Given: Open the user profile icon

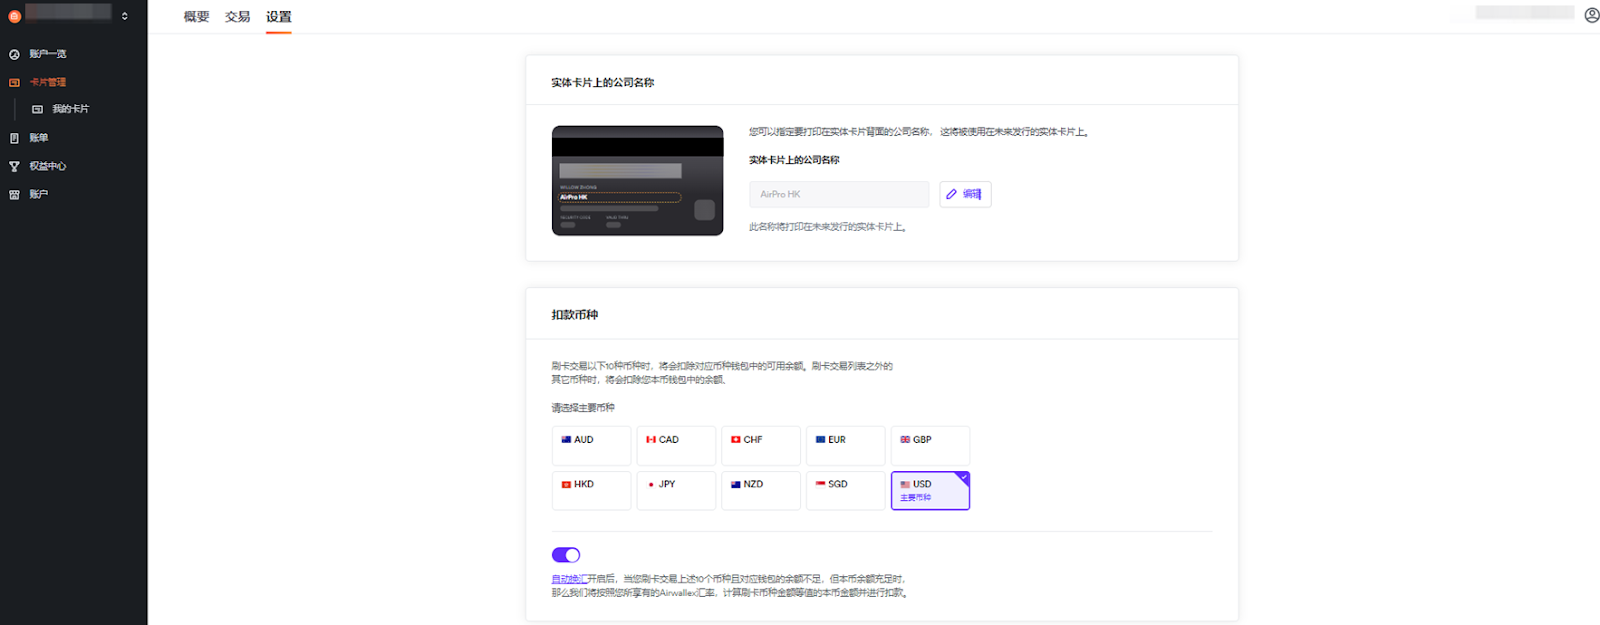Looking at the screenshot, I should [x=1591, y=15].
